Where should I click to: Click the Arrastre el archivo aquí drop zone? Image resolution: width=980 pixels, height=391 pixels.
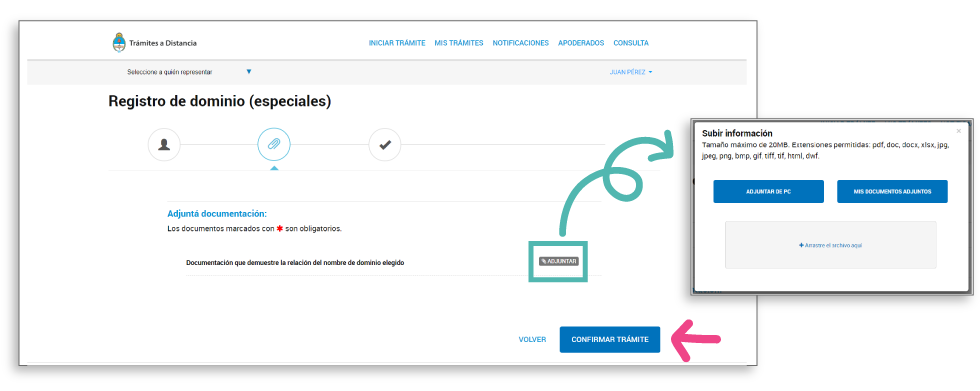click(831, 245)
